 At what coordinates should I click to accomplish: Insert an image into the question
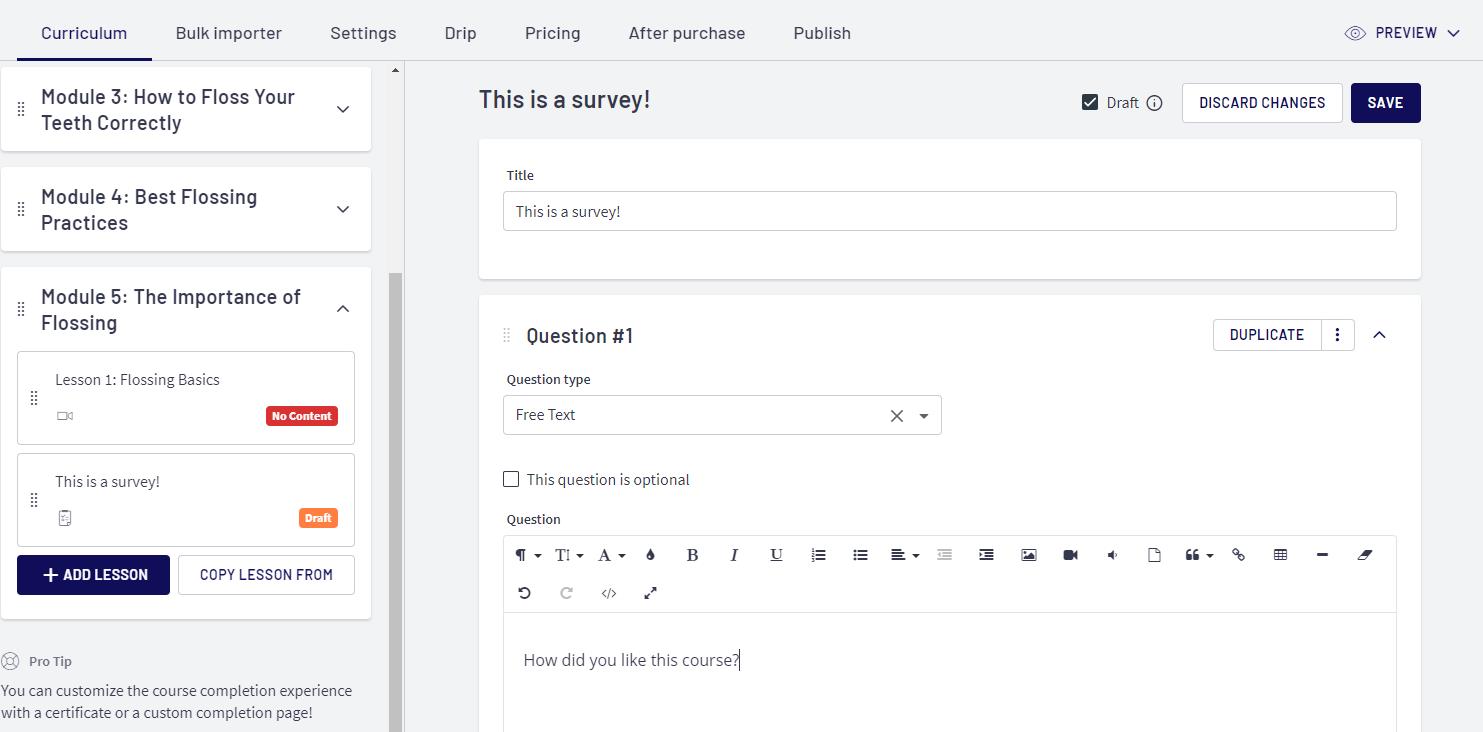point(1028,555)
